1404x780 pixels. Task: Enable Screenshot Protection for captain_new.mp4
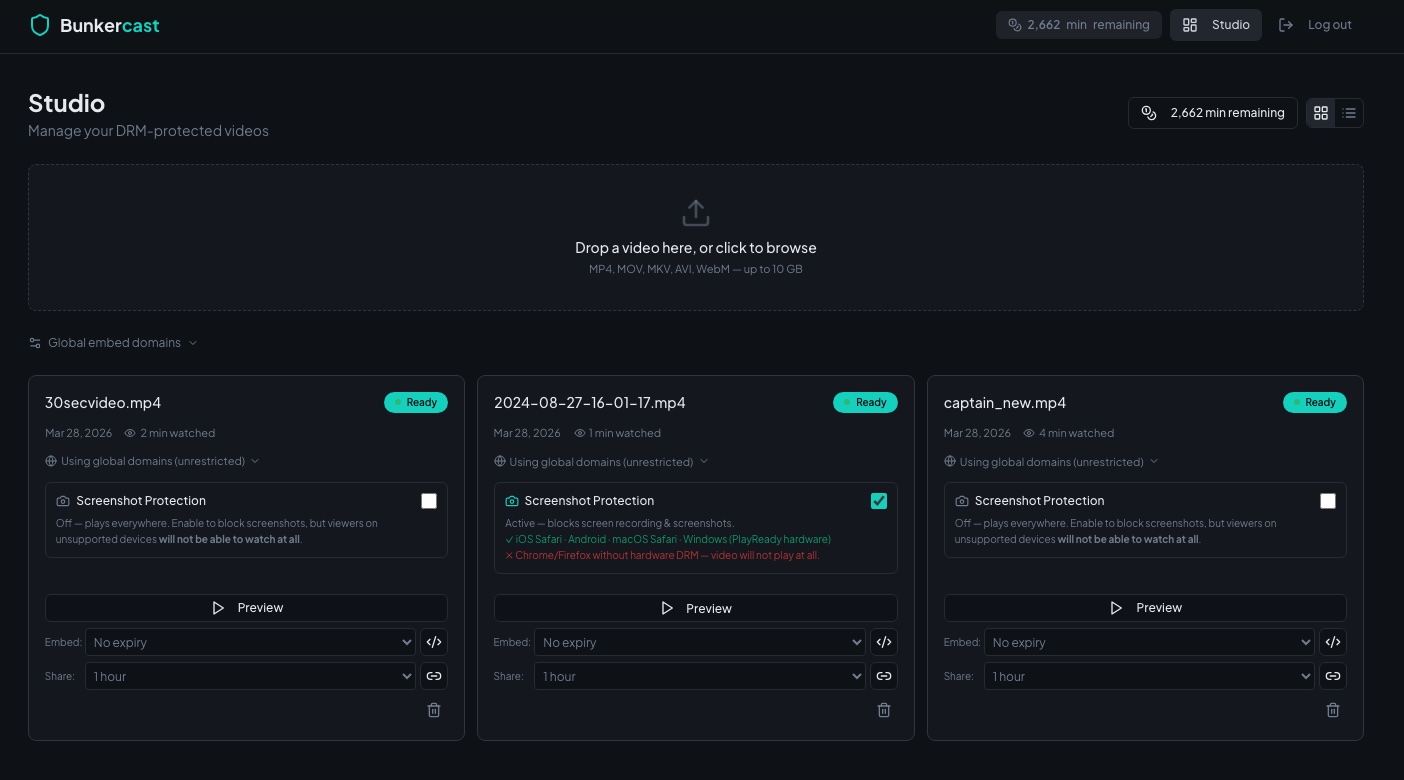point(1328,501)
